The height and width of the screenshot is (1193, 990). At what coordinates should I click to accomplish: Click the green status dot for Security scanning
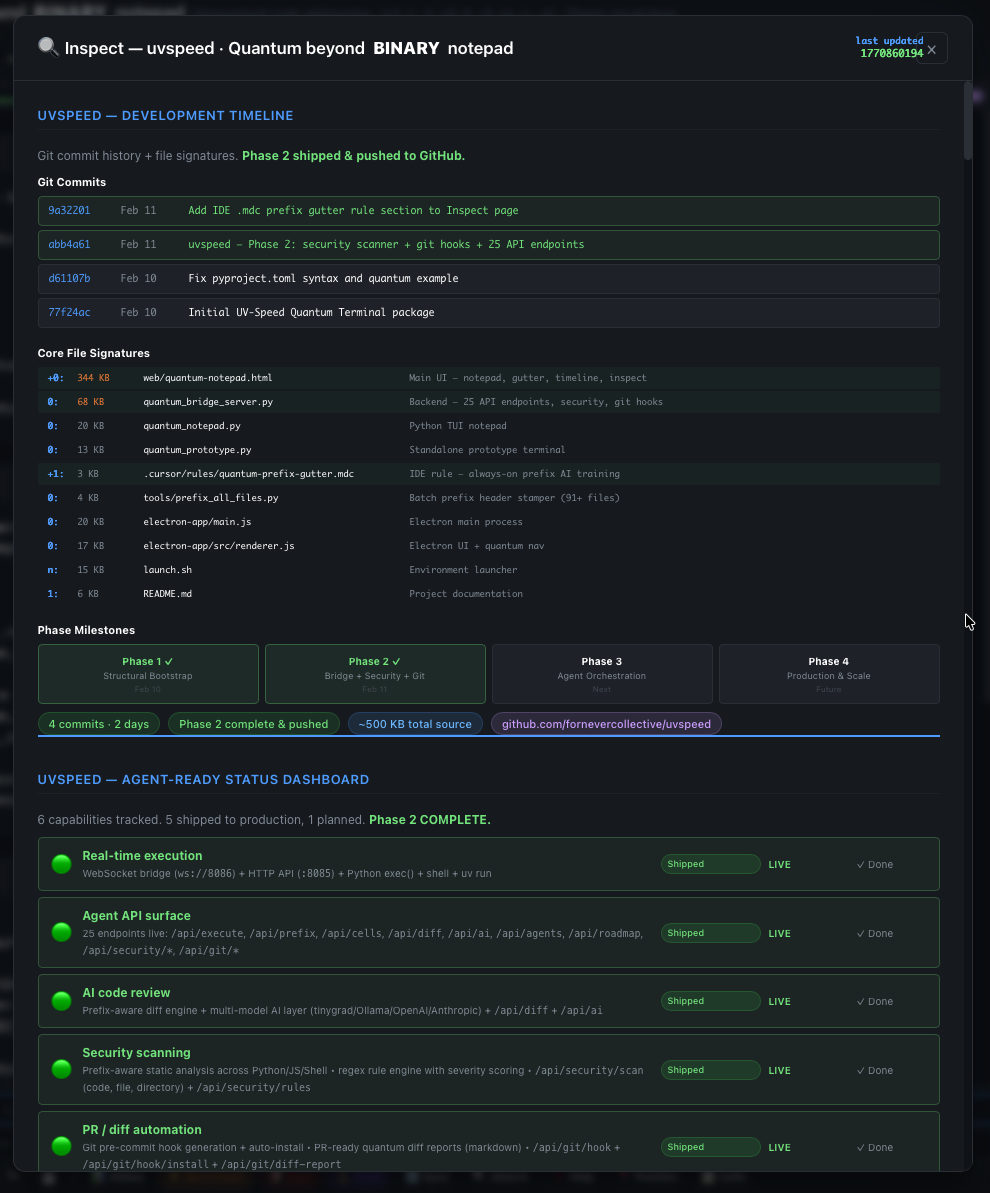(62, 1069)
